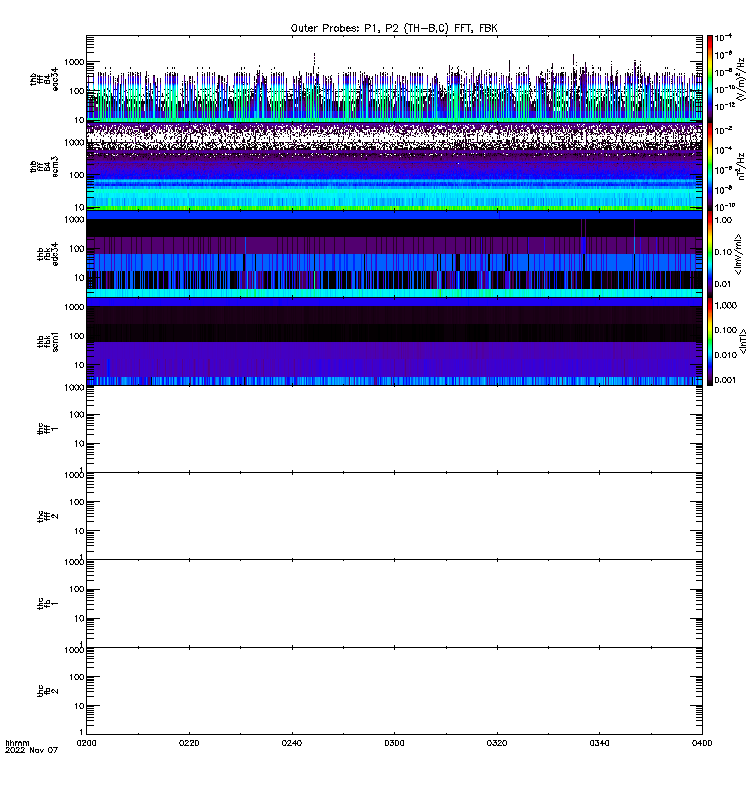Click the nT²/Hz color bar
750x800 pixels.
coord(710,166)
